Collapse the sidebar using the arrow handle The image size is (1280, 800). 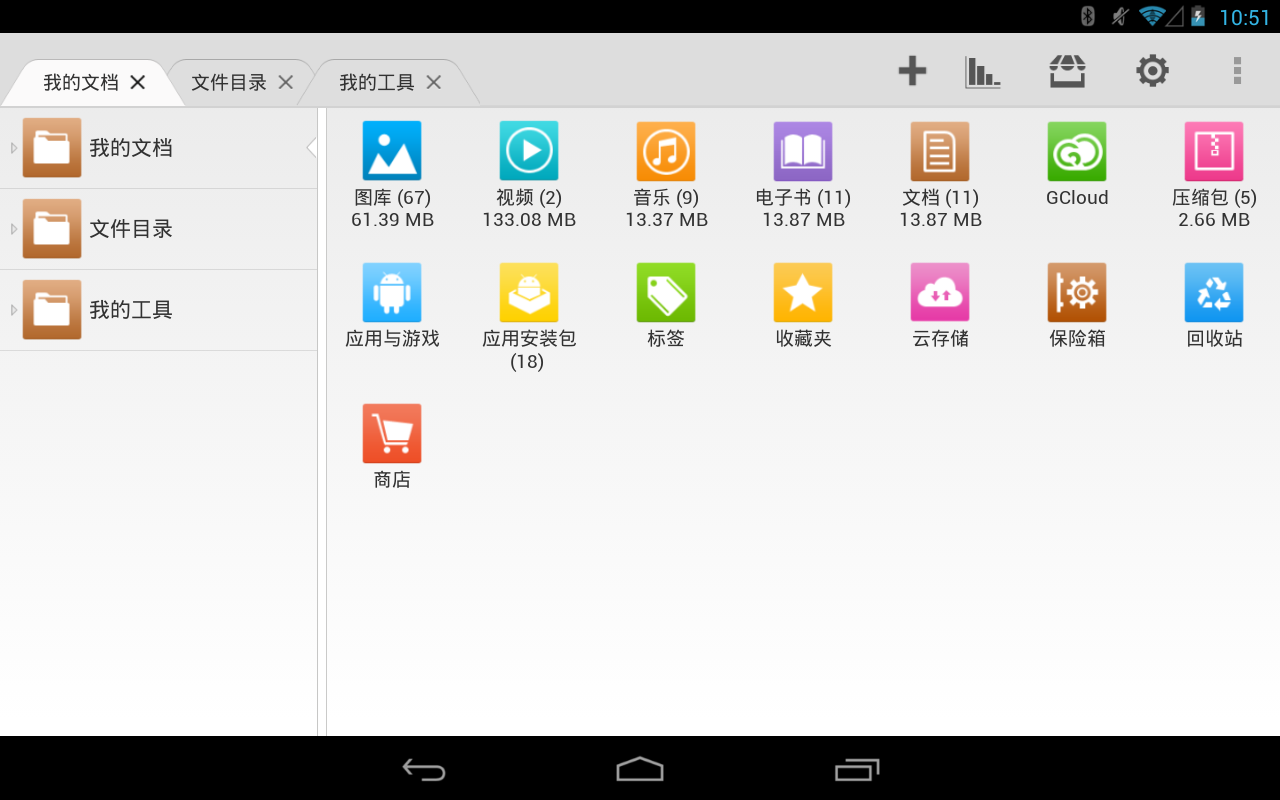point(311,148)
